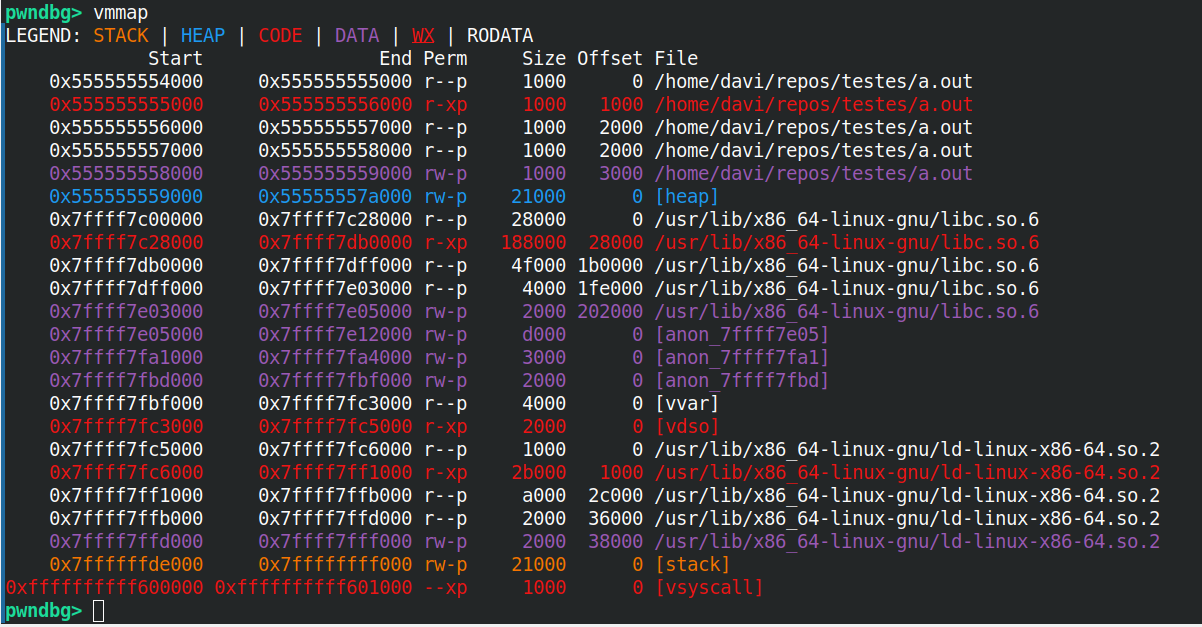Click the File column header

[x=677, y=58]
